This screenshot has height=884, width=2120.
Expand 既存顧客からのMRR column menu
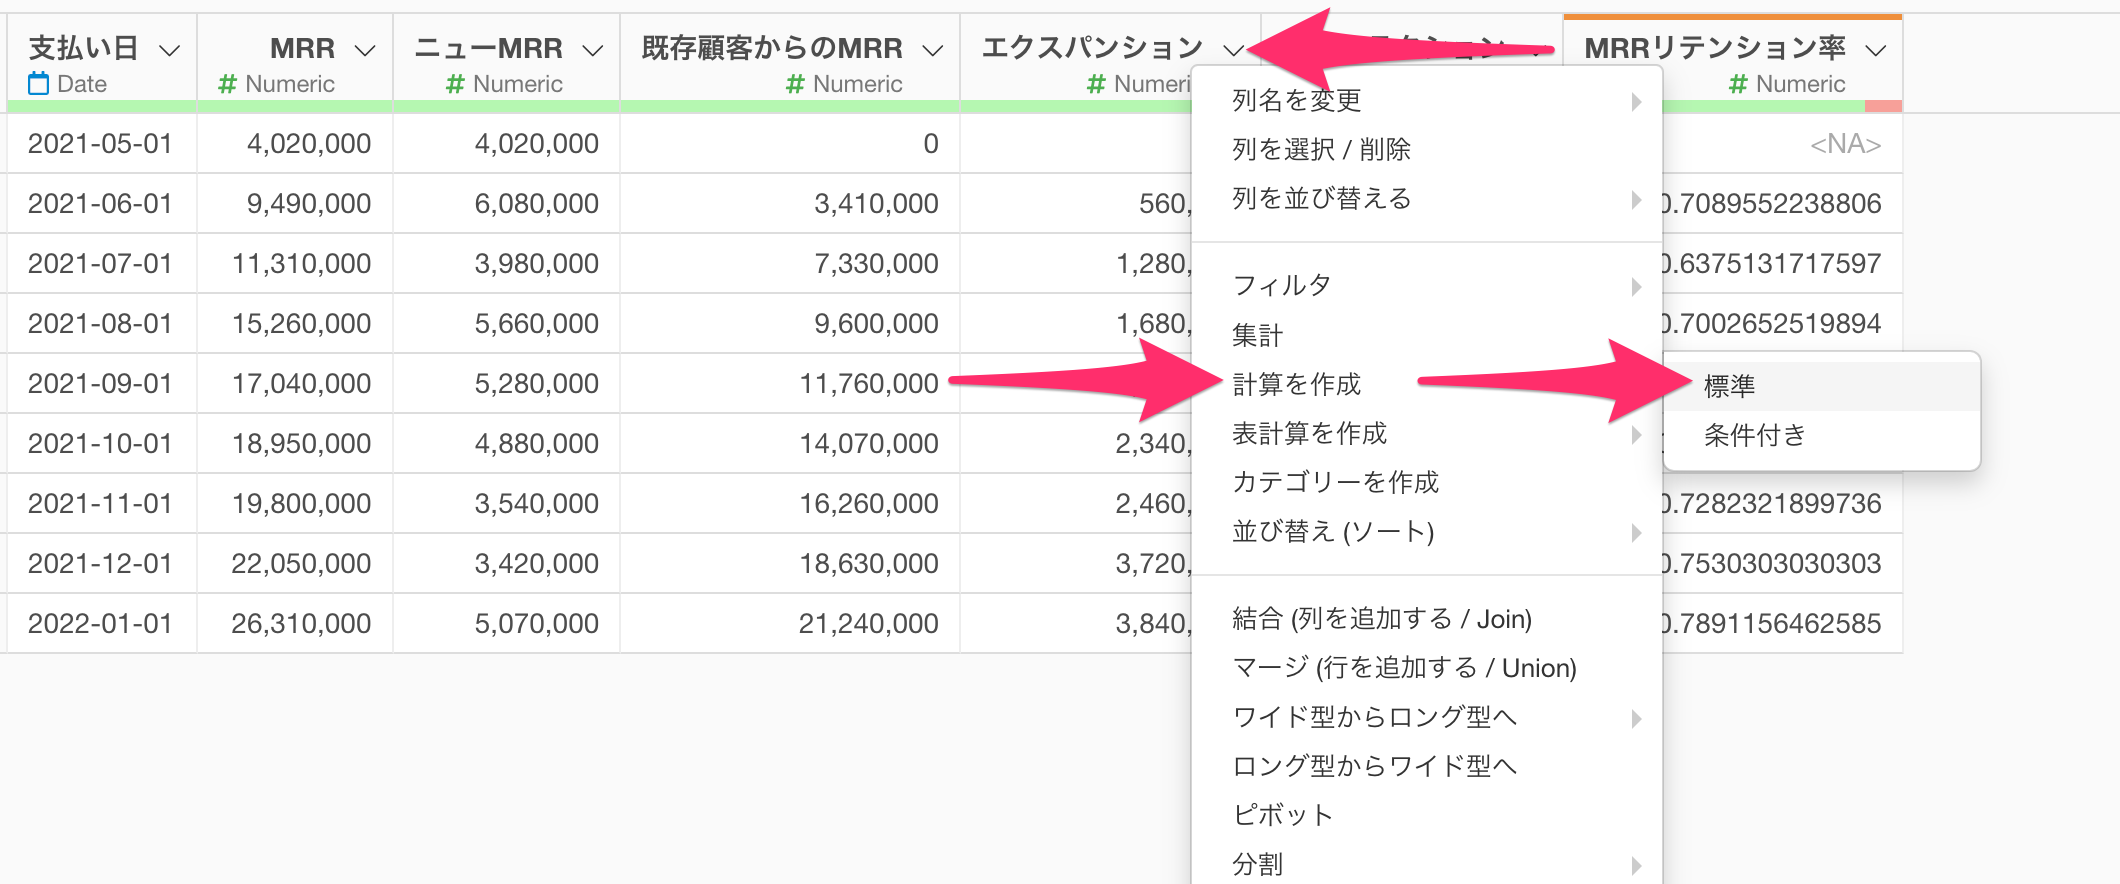tap(933, 49)
